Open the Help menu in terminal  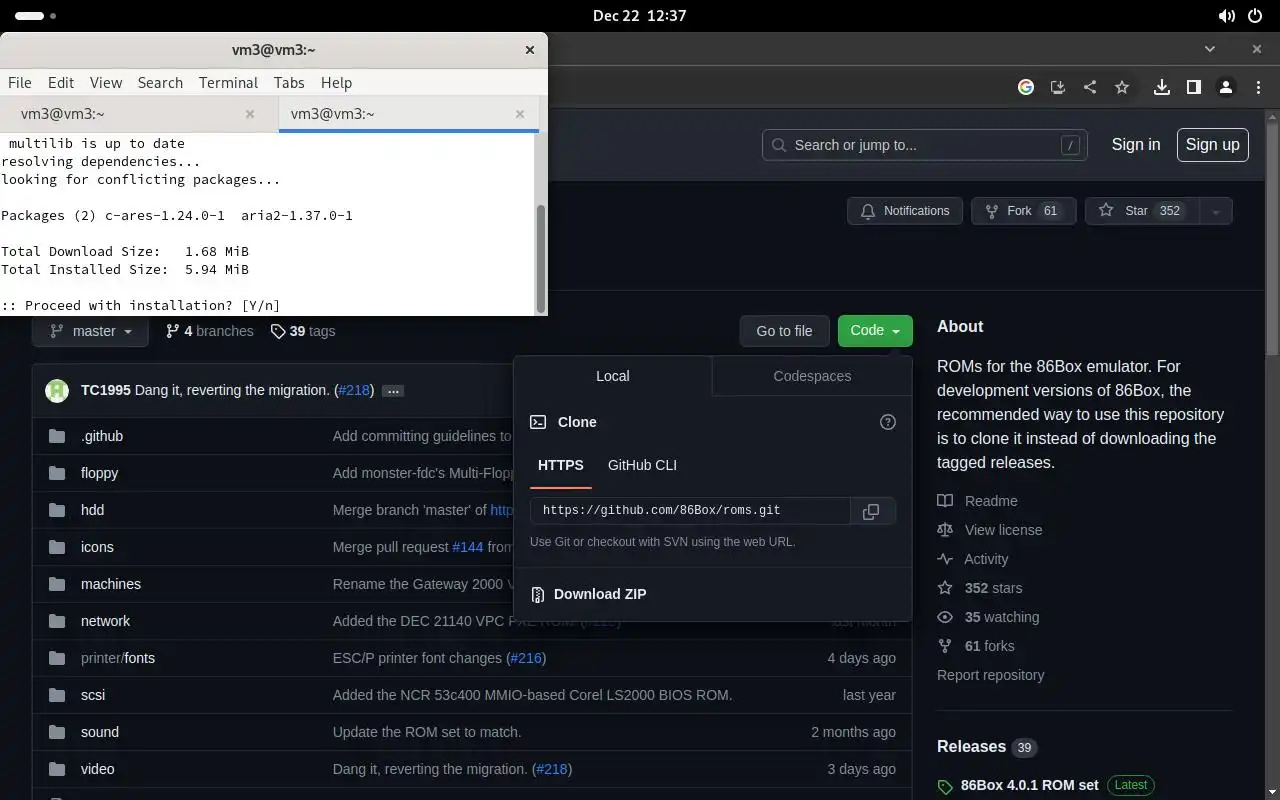point(336,83)
